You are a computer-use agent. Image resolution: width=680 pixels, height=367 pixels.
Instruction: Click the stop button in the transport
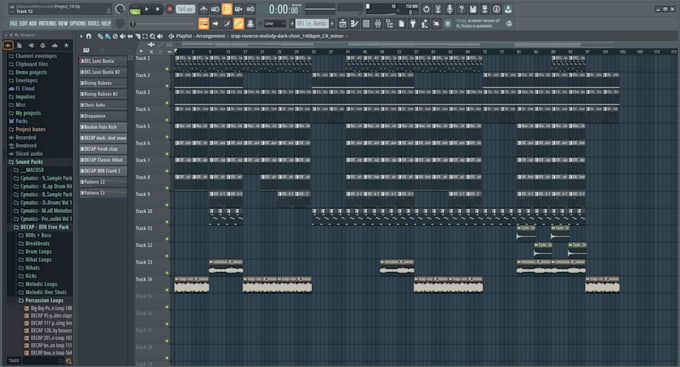[157, 9]
